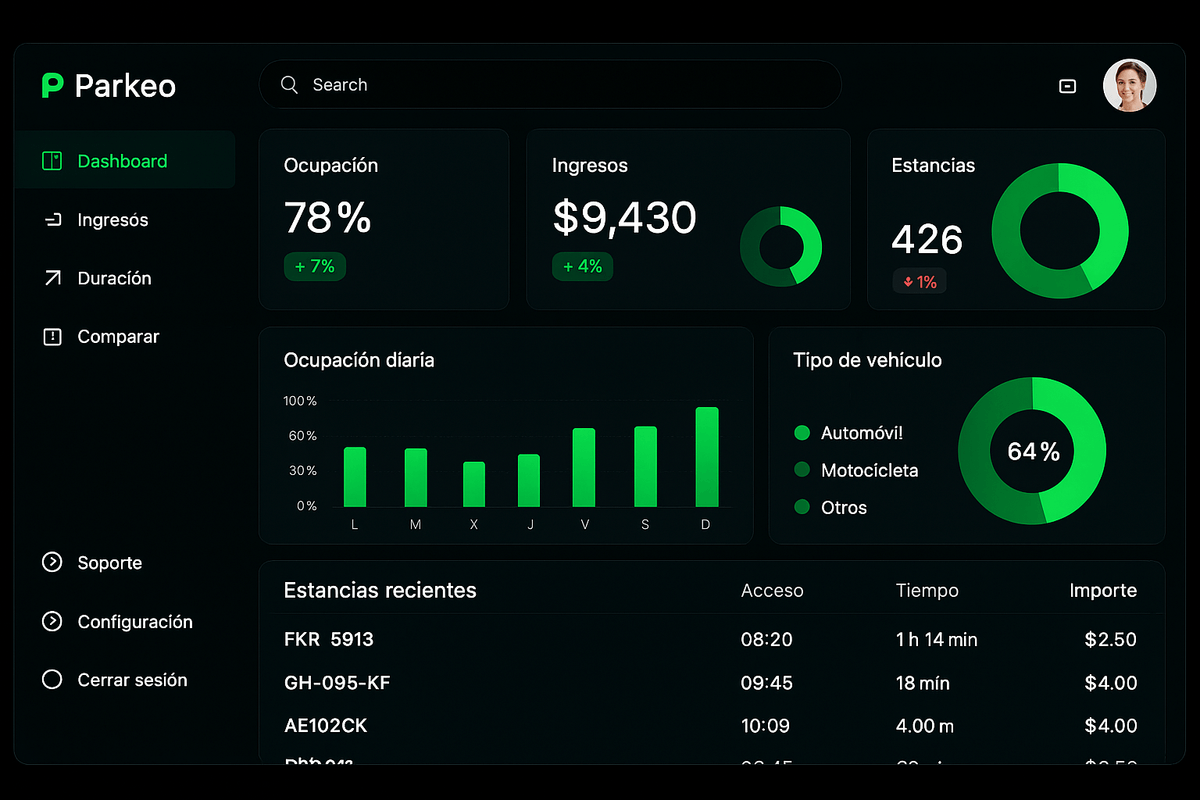Screen dimensions: 1200x800
Task: Open Soporte from the sidebar menu
Action: click(110, 562)
